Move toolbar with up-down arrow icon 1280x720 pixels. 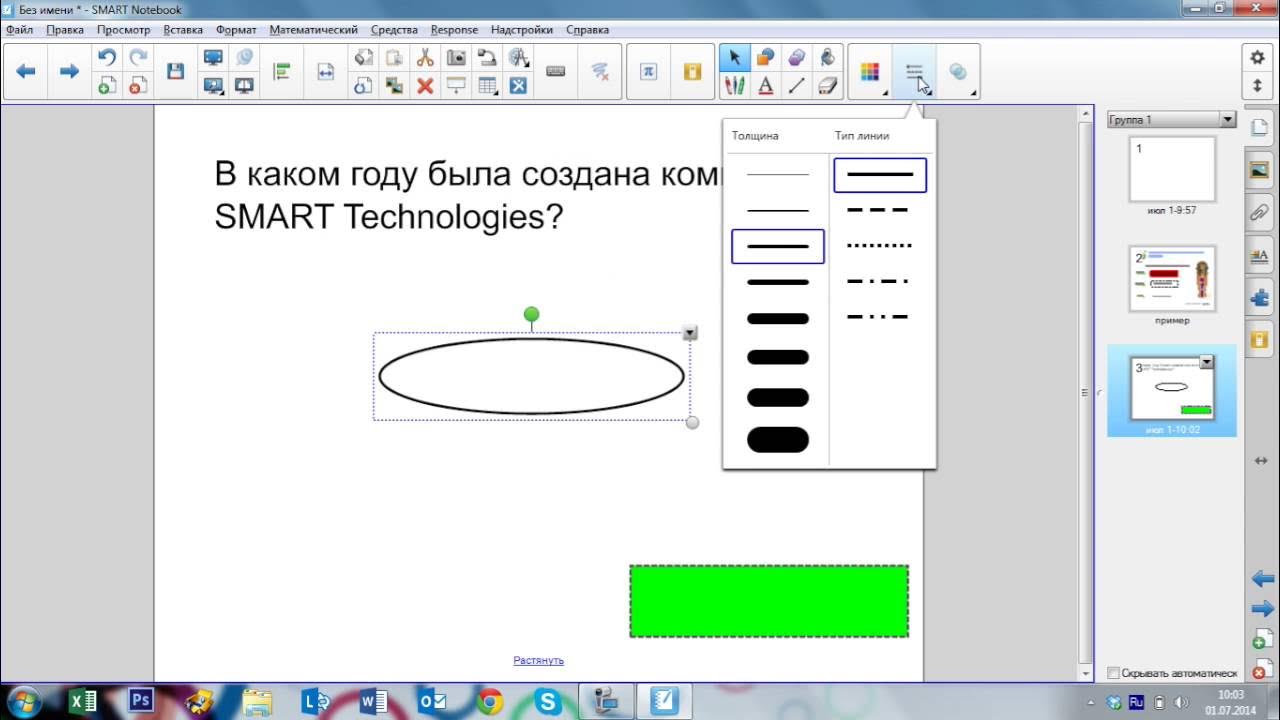[x=1258, y=86]
